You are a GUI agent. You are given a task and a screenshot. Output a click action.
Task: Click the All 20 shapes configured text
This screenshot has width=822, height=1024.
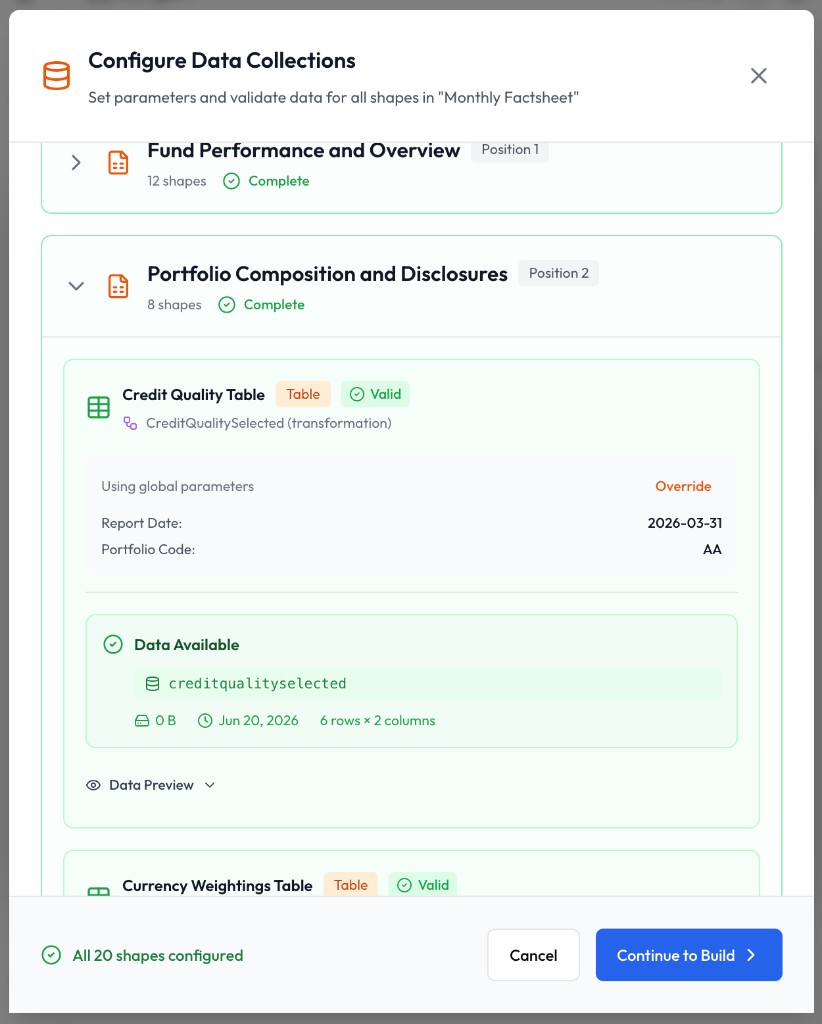click(158, 956)
